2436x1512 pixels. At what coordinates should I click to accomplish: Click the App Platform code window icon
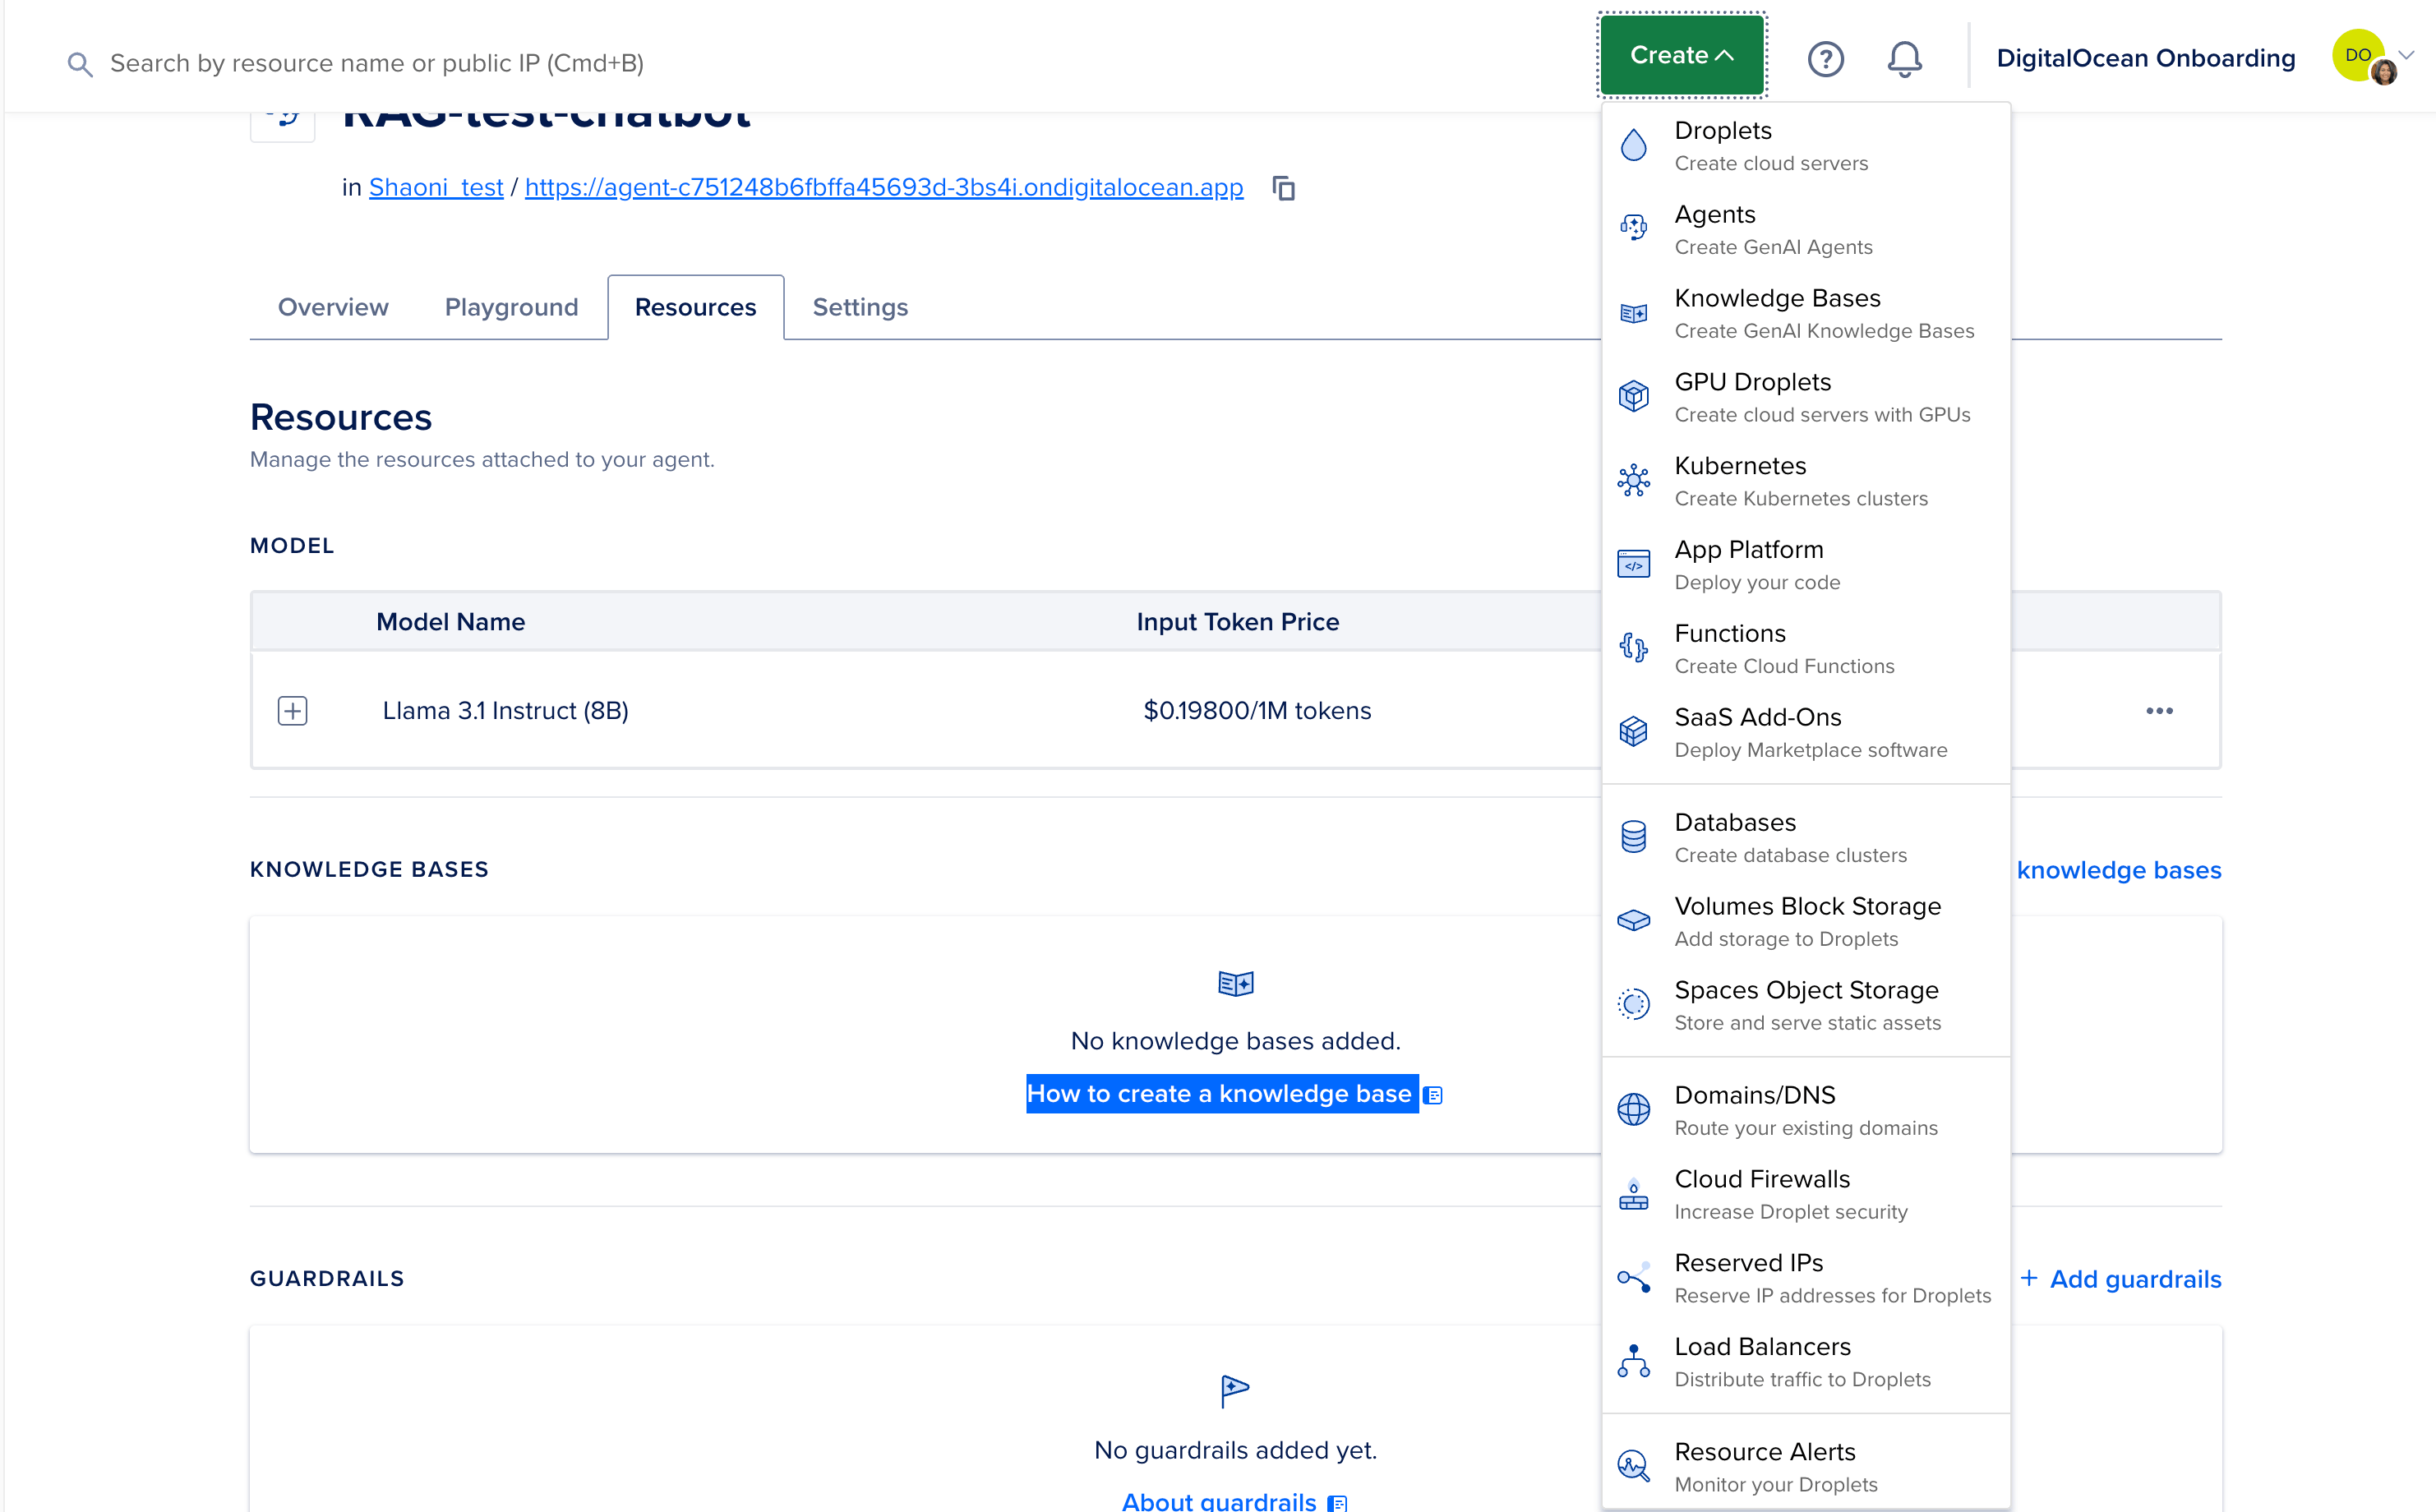click(1633, 564)
